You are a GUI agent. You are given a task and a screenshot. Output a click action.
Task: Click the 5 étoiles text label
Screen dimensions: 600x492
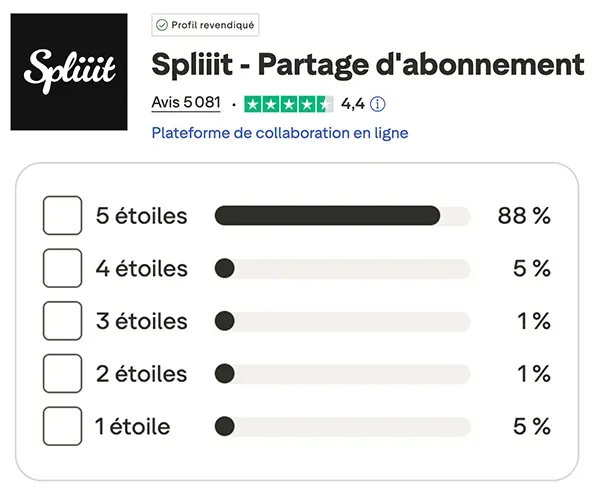click(x=141, y=216)
